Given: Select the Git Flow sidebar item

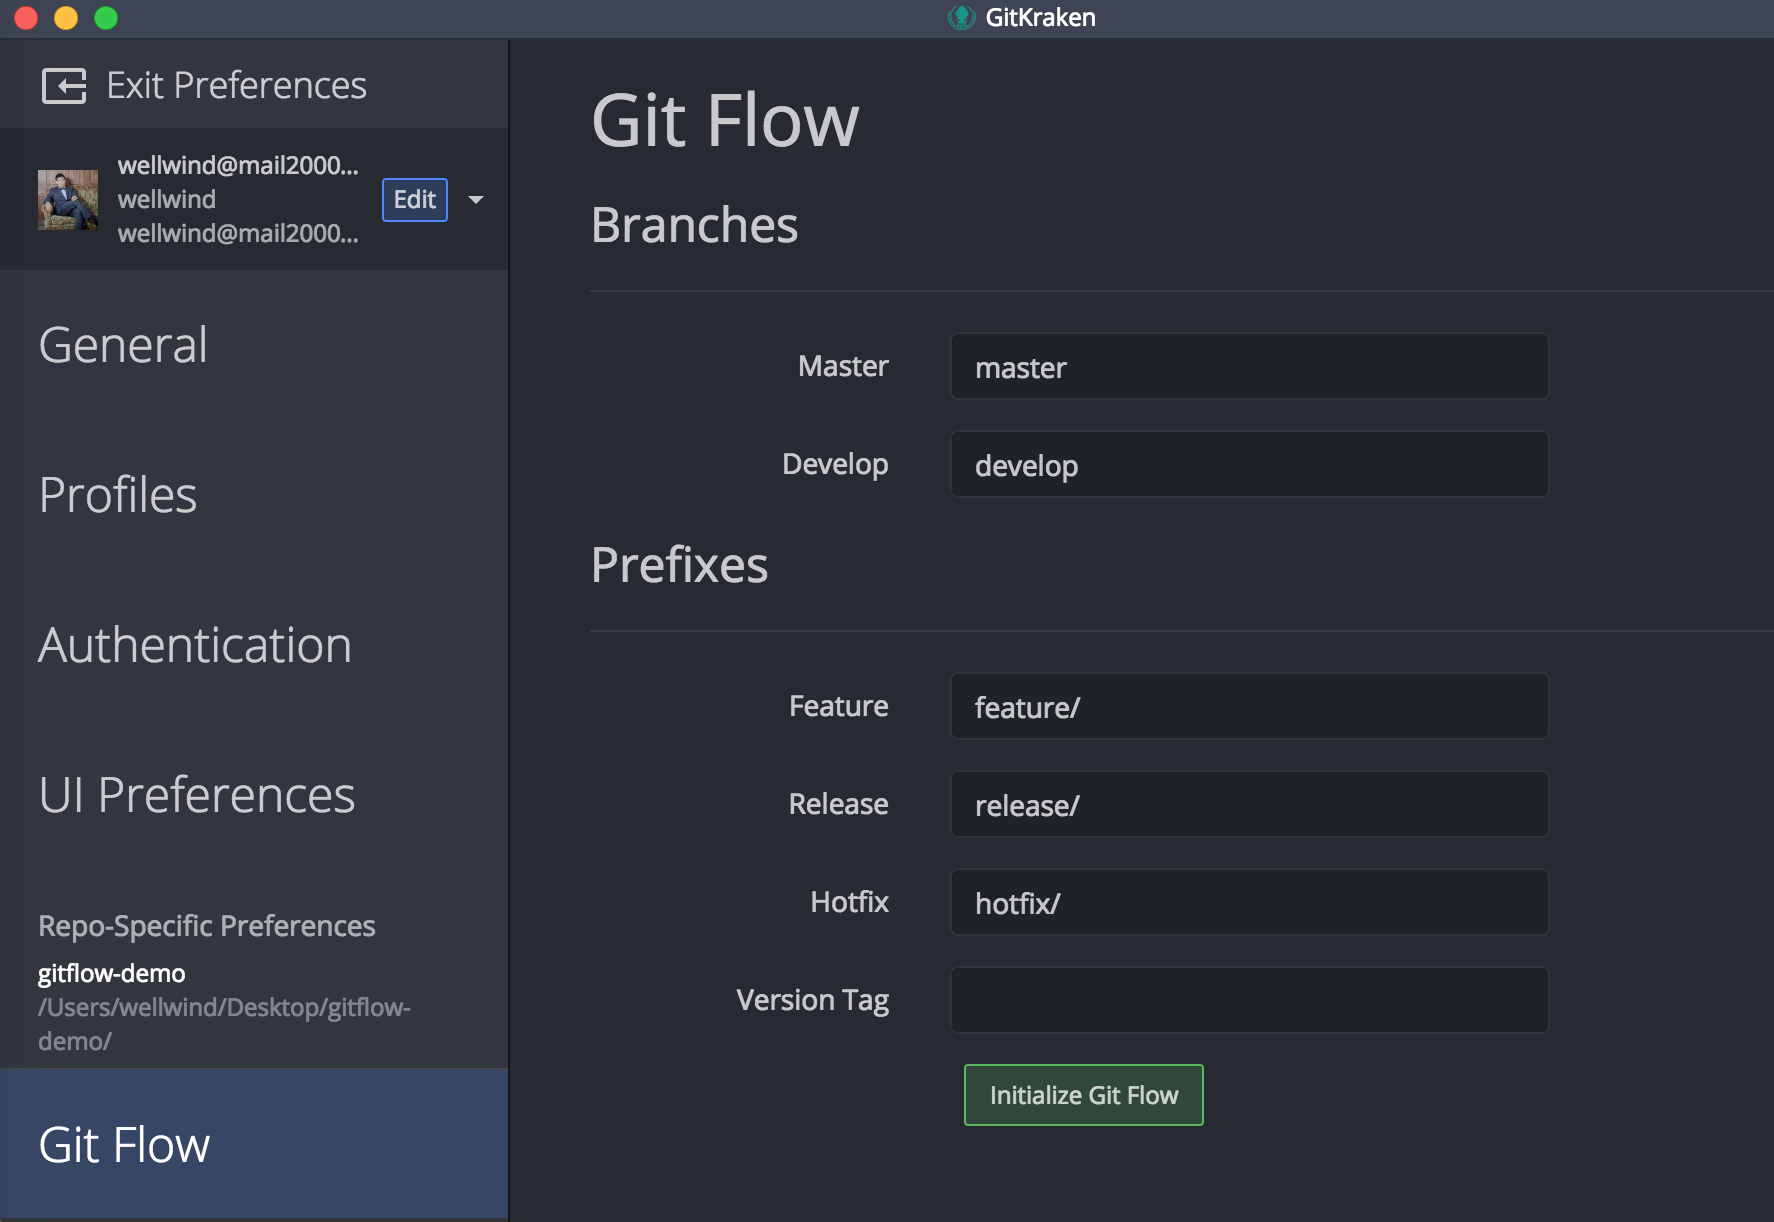Looking at the screenshot, I should click(124, 1145).
